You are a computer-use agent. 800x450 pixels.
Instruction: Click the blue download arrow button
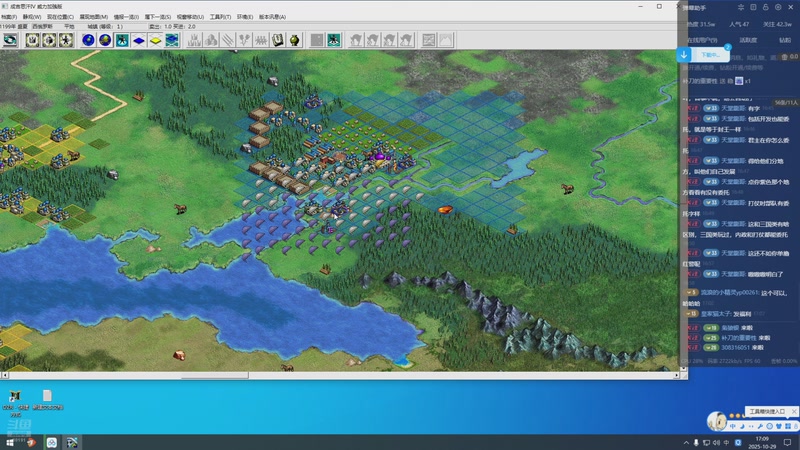pyautogui.click(x=684, y=55)
